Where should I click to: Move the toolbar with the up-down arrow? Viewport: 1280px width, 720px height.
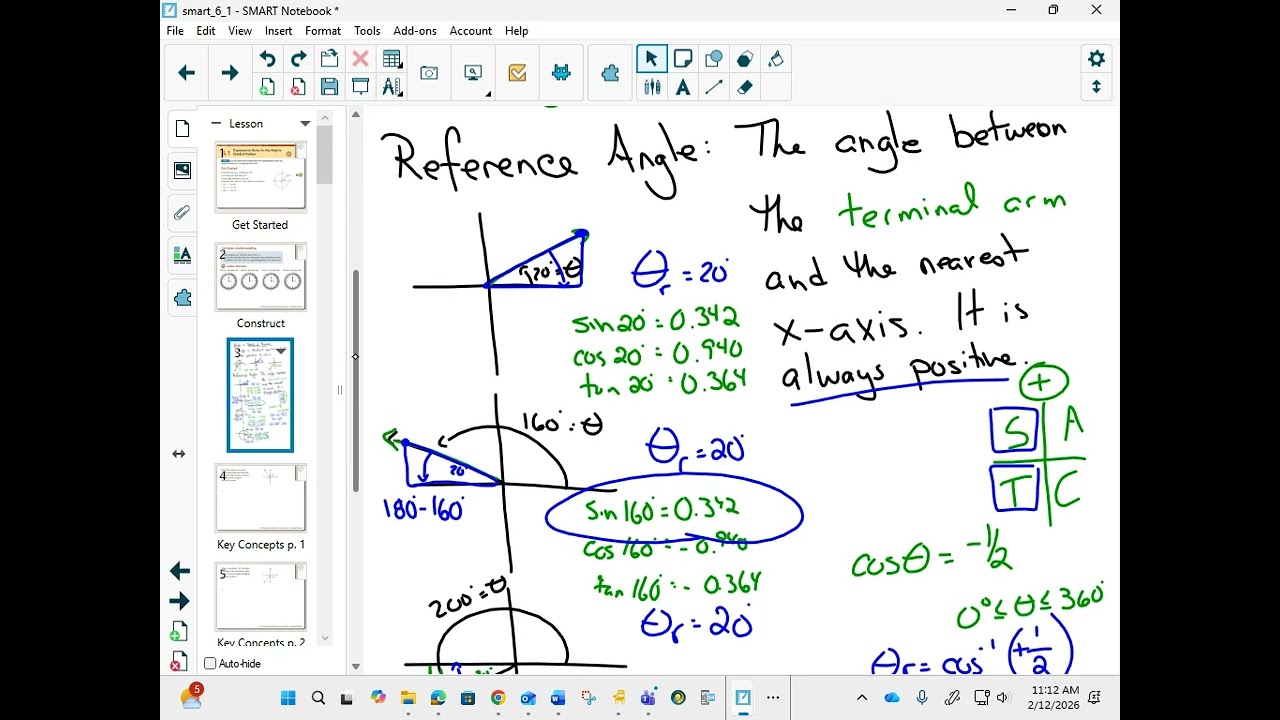point(1096,87)
